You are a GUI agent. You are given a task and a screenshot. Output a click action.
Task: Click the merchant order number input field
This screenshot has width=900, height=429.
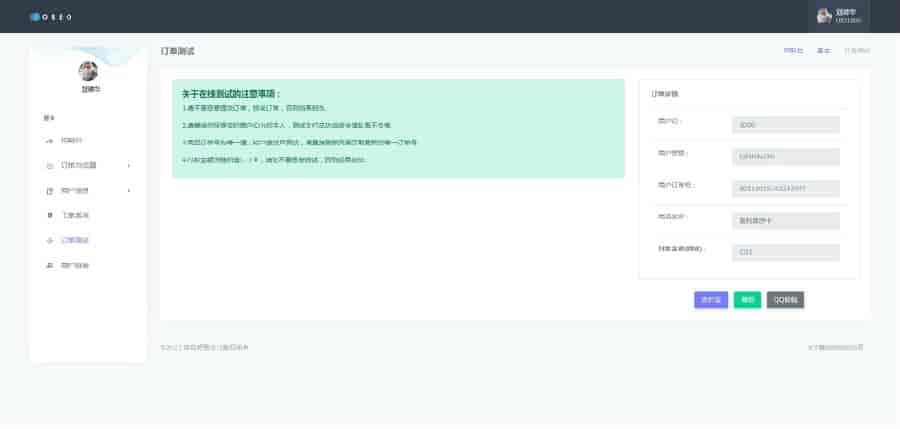[786, 188]
